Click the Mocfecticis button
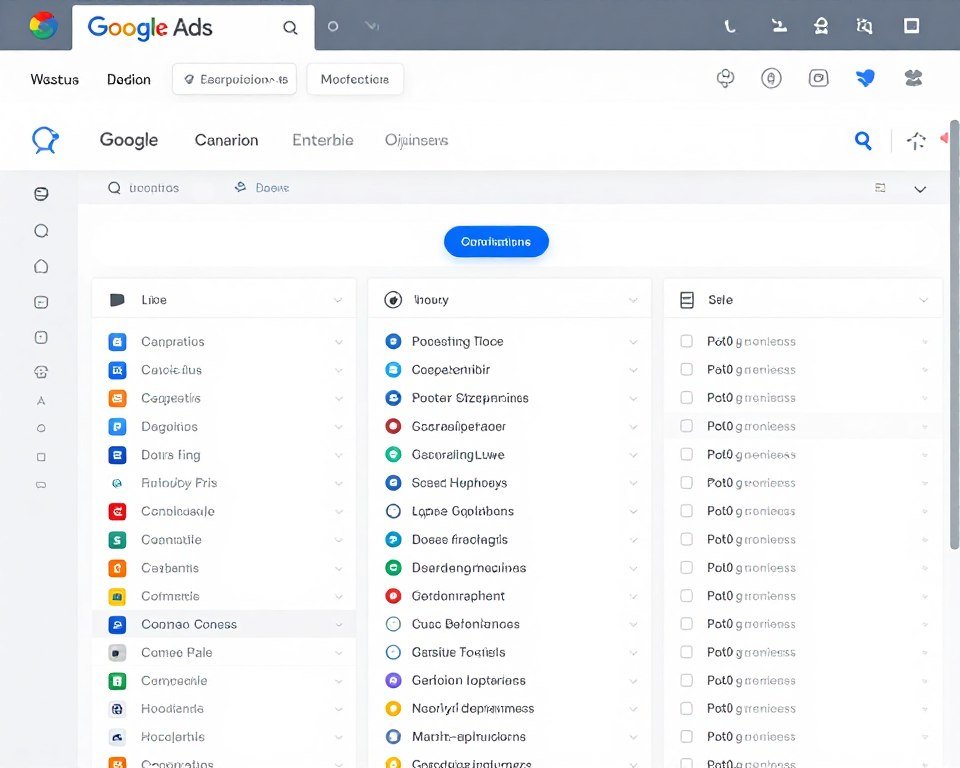The height and width of the screenshot is (768, 960). pyautogui.click(x=355, y=79)
